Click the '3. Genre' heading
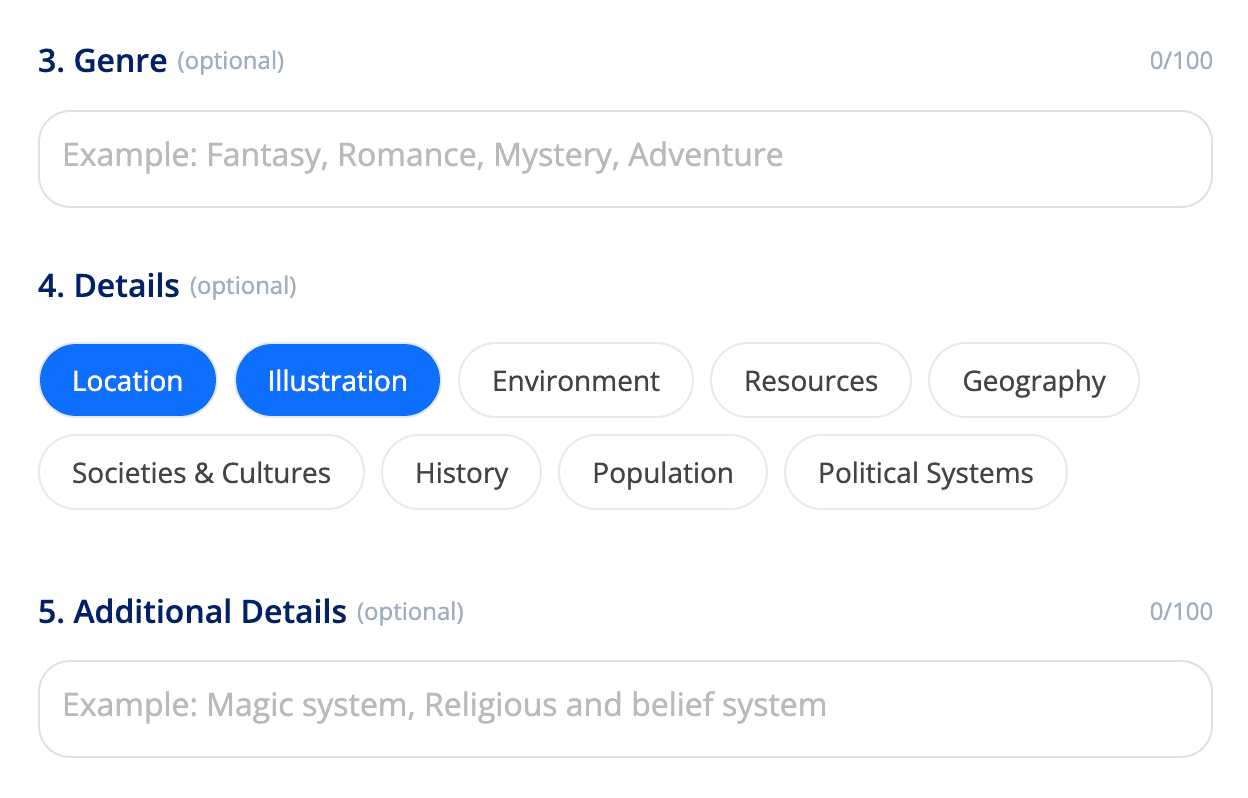Image resolution: width=1248 pixels, height=798 pixels. [x=103, y=61]
